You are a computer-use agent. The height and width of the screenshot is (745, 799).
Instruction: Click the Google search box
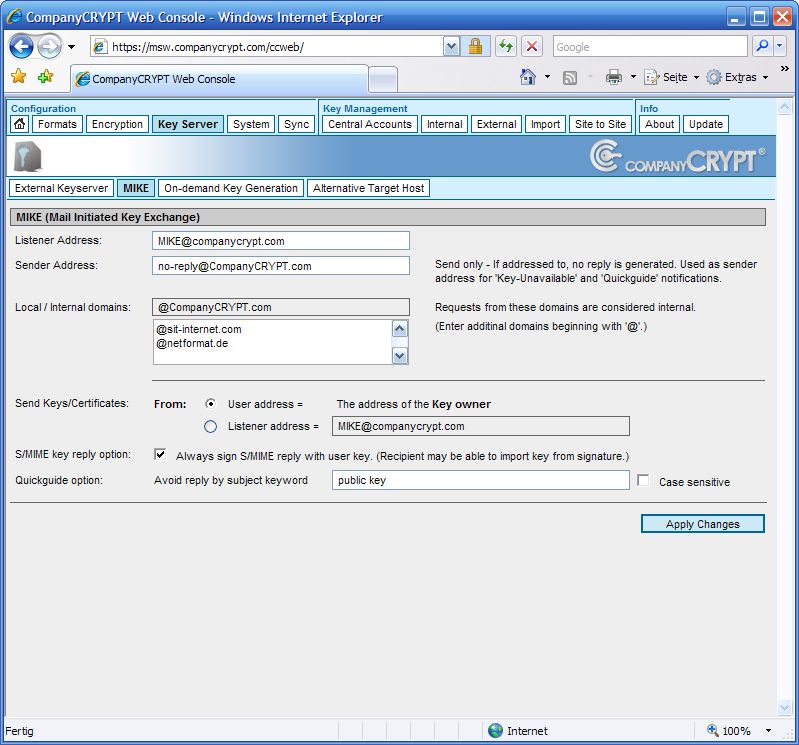[650, 47]
